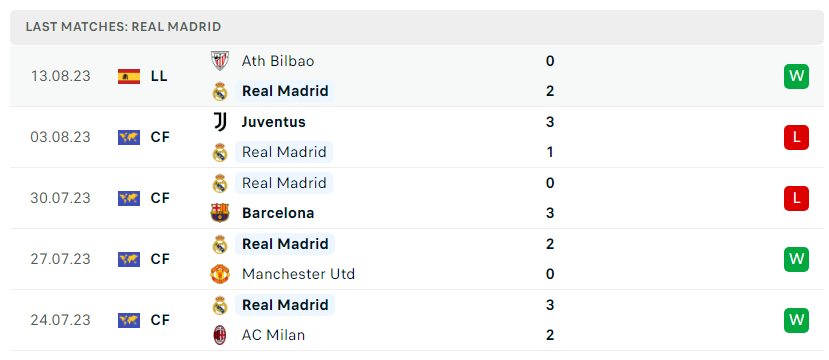Click the red L badge for Juventus match

tap(796, 137)
